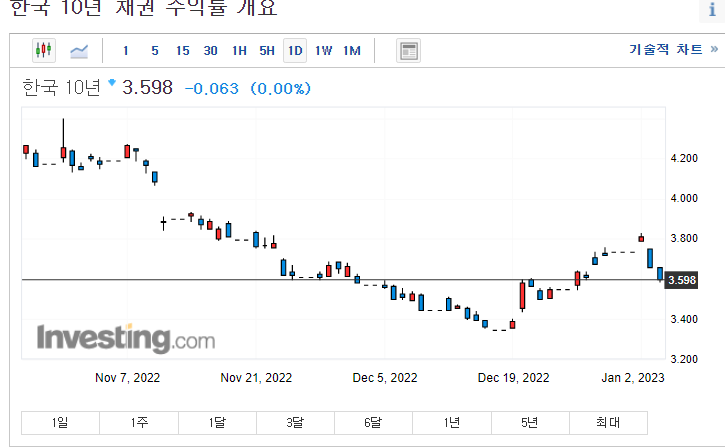Switch to candlestick chart type
The image size is (725, 447).
44,50
